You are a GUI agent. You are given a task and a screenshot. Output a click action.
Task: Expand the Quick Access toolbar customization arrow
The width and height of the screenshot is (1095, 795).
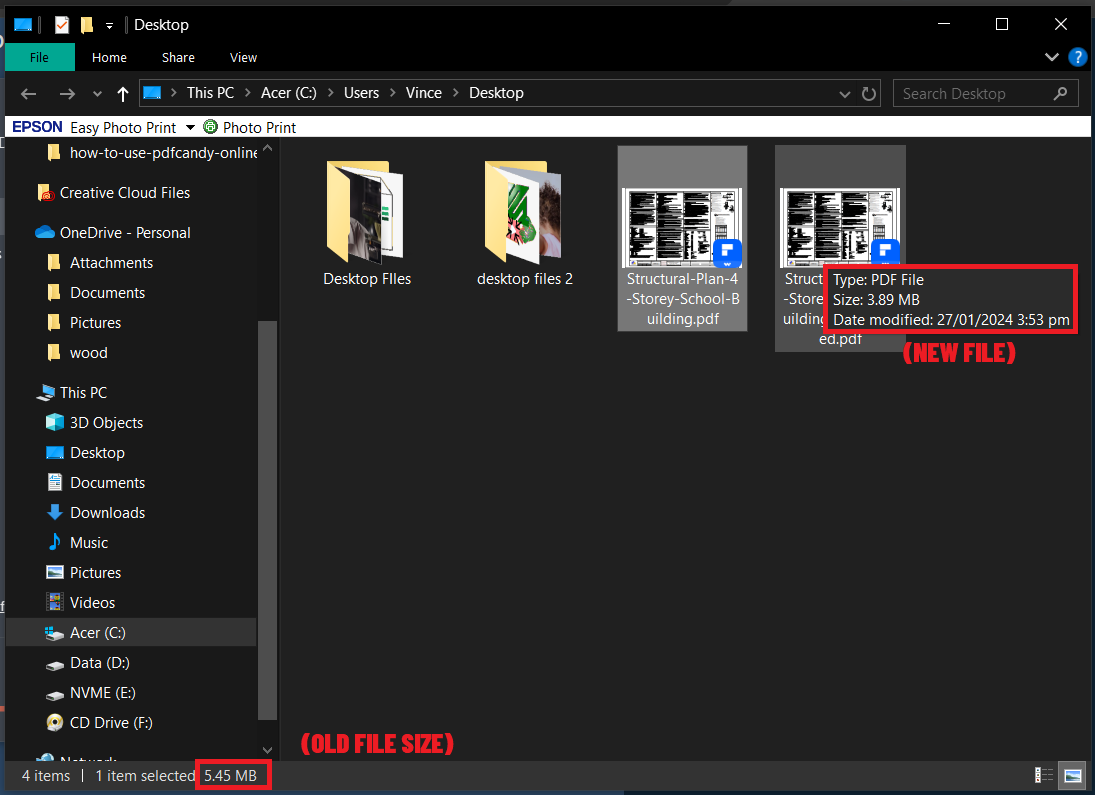(108, 24)
